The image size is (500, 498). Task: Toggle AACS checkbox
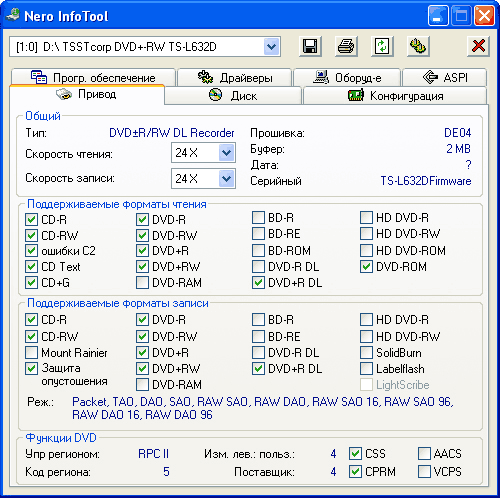424,454
